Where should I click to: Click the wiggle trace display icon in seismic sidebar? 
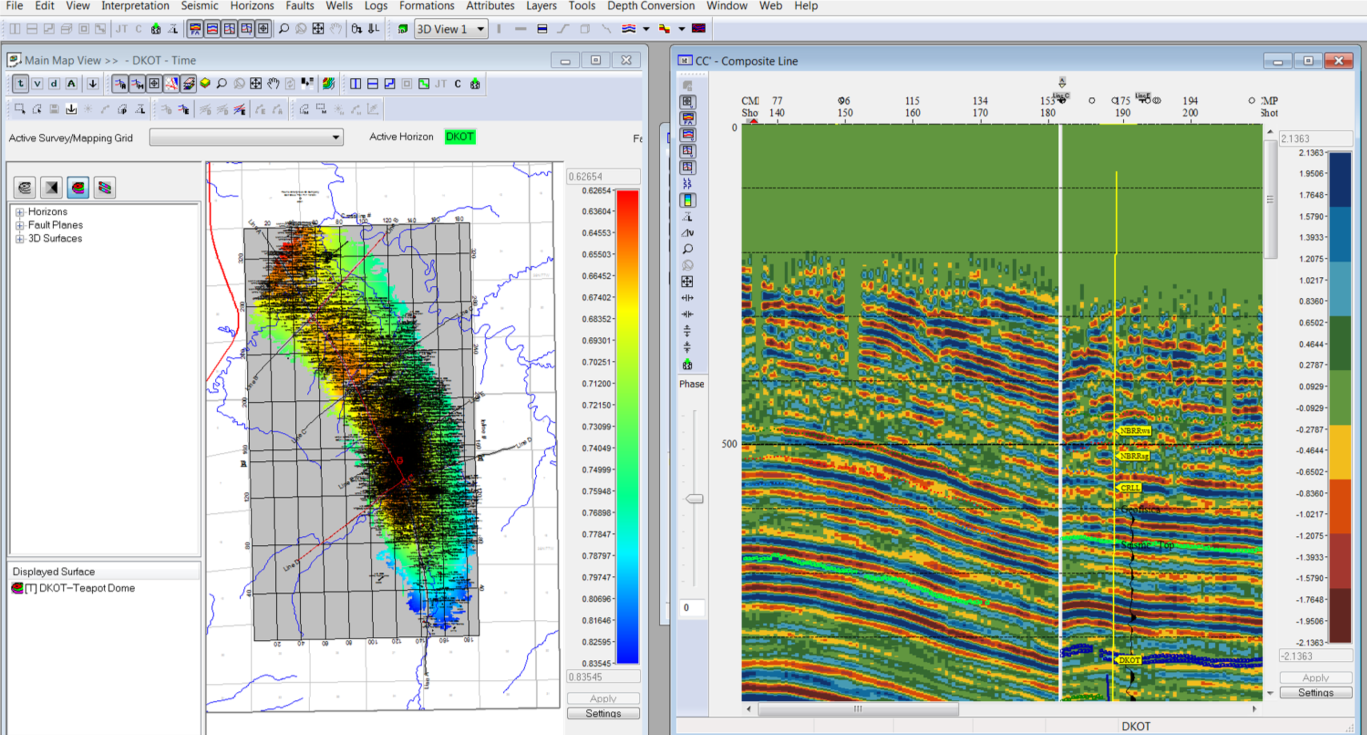coord(688,184)
